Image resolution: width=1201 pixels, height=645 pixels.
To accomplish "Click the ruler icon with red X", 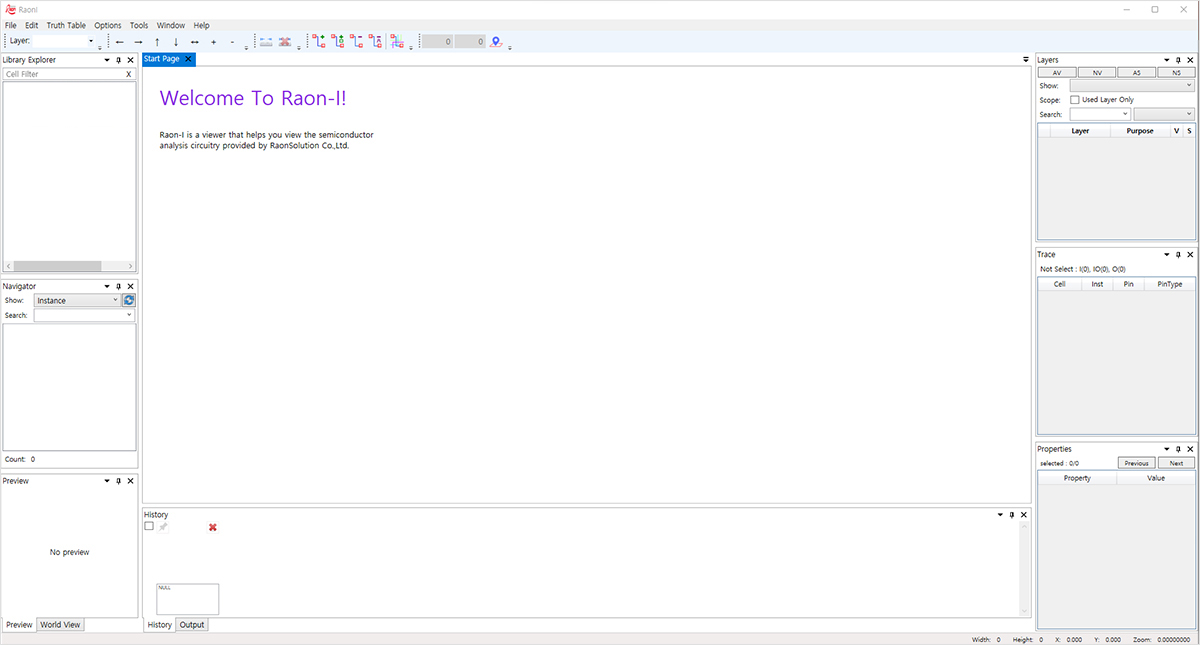I will [x=285, y=42].
